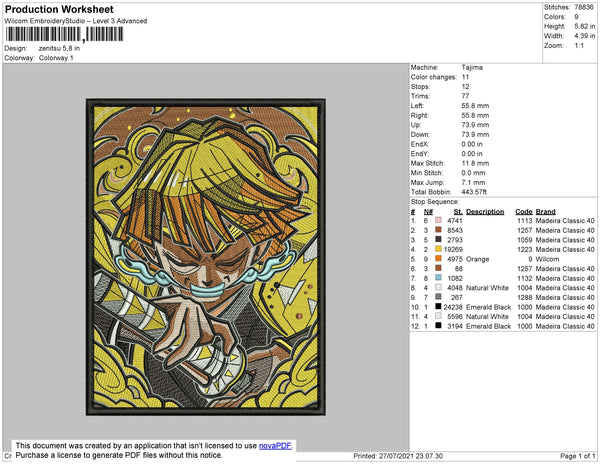Select the Max Jump value 7.1 mm

(x=473, y=182)
